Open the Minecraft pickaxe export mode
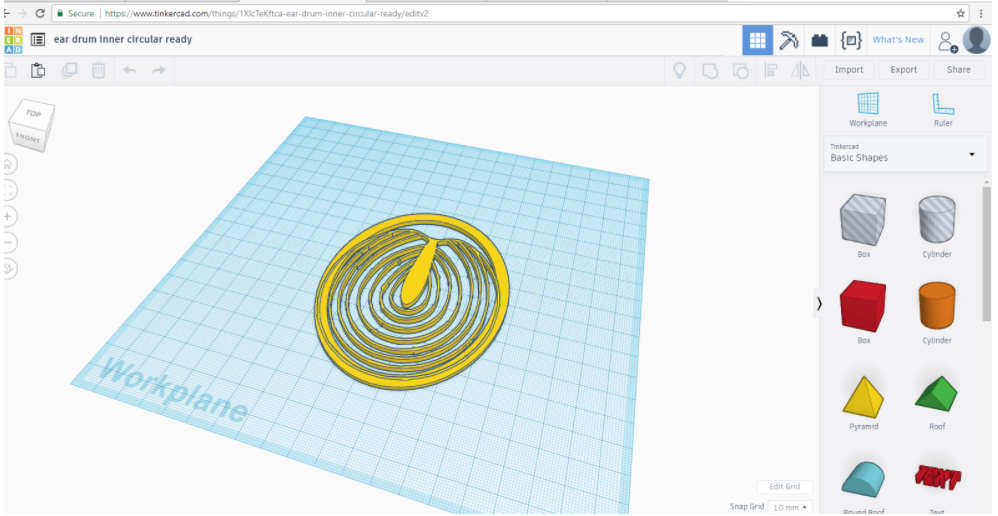Image resolution: width=998 pixels, height=516 pixels. click(x=789, y=40)
